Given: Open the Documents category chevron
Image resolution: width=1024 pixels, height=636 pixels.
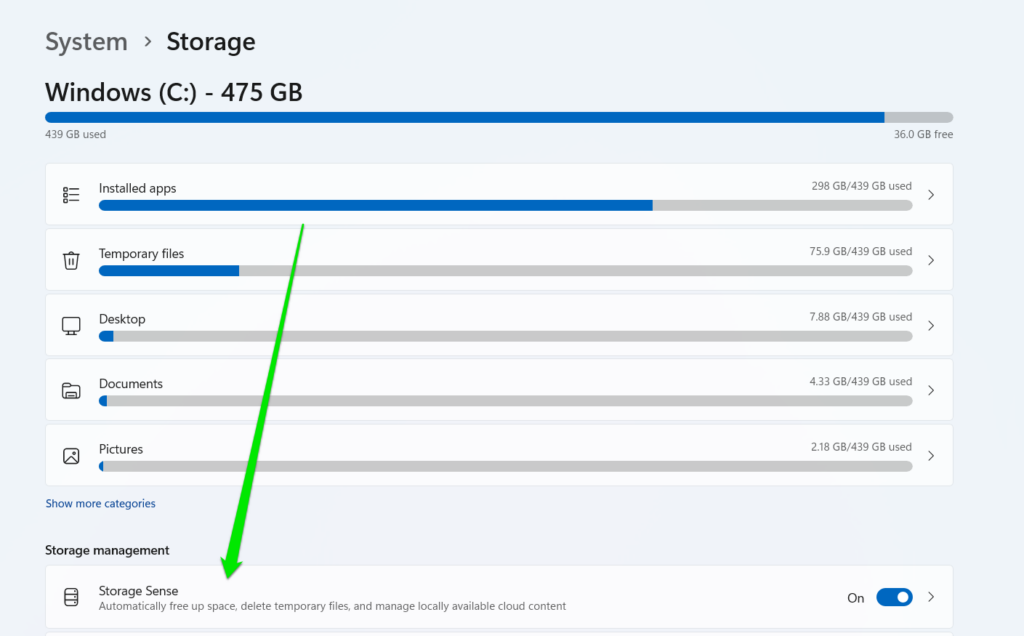Looking at the screenshot, I should coord(931,390).
